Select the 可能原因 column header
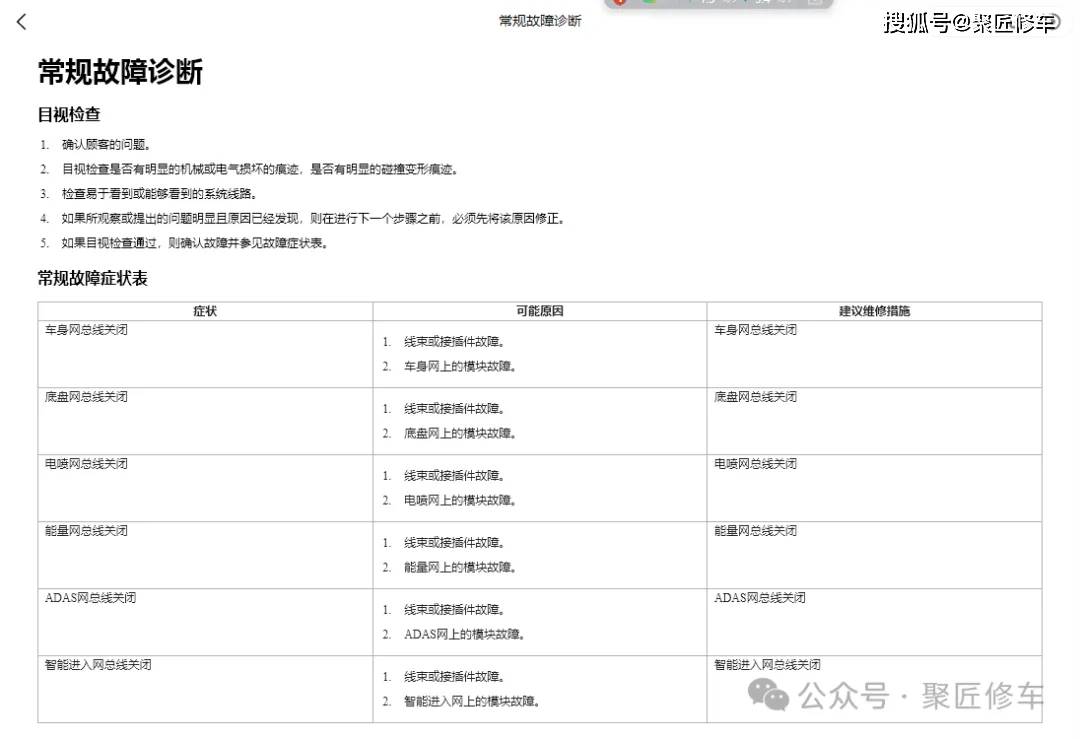Image resolution: width=1080 pixels, height=739 pixels. click(x=539, y=311)
